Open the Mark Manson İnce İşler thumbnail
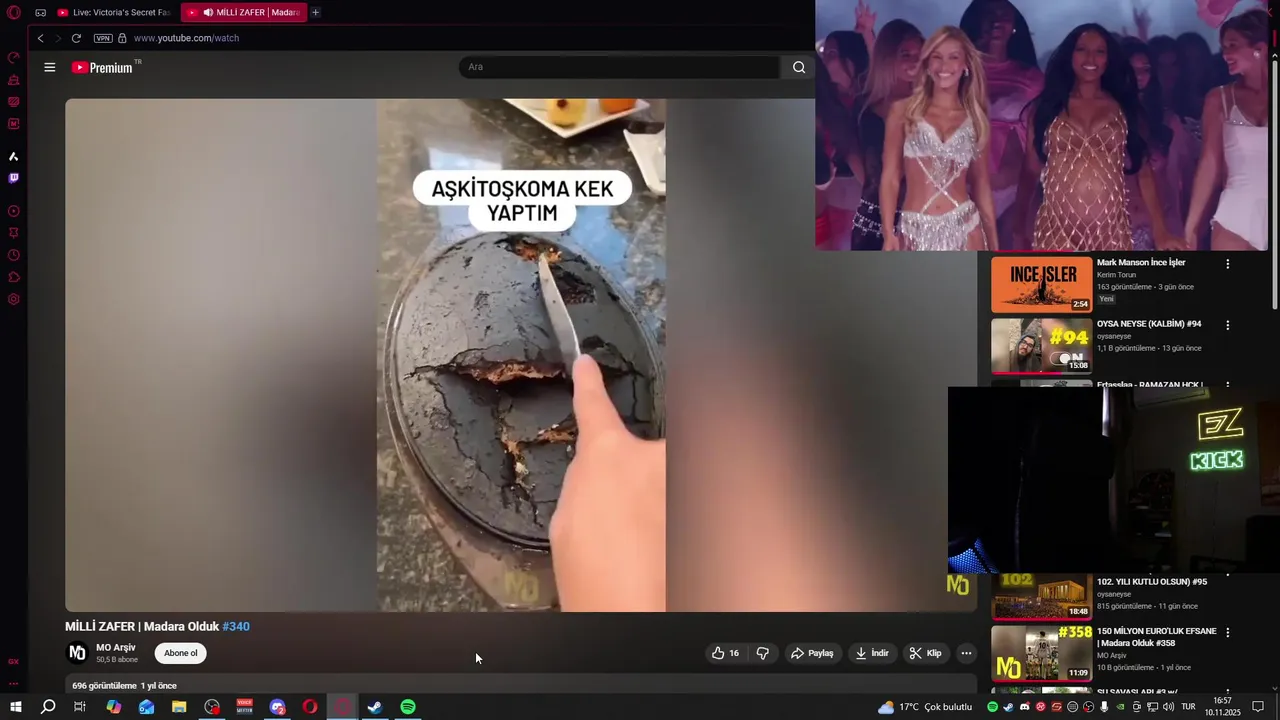The image size is (1280, 720). pyautogui.click(x=1042, y=285)
